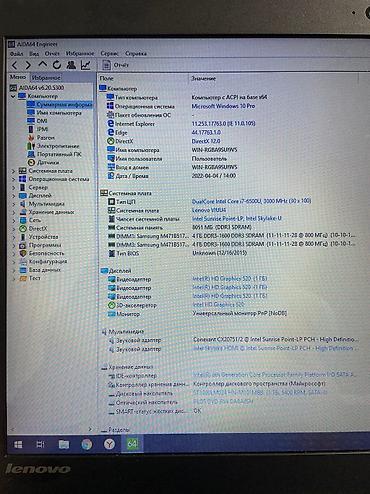Click the Тест icon in the tree

pyautogui.click(x=23, y=278)
